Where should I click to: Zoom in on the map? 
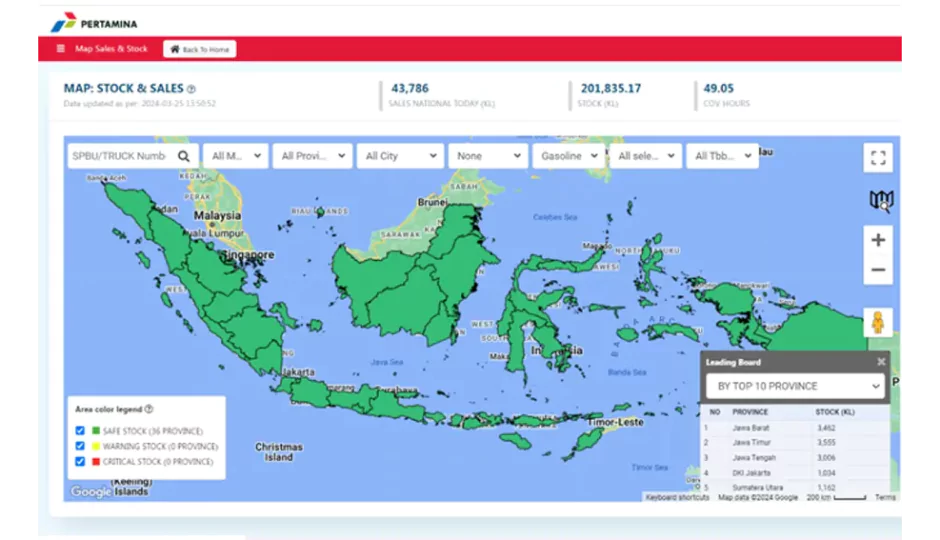[x=878, y=240]
